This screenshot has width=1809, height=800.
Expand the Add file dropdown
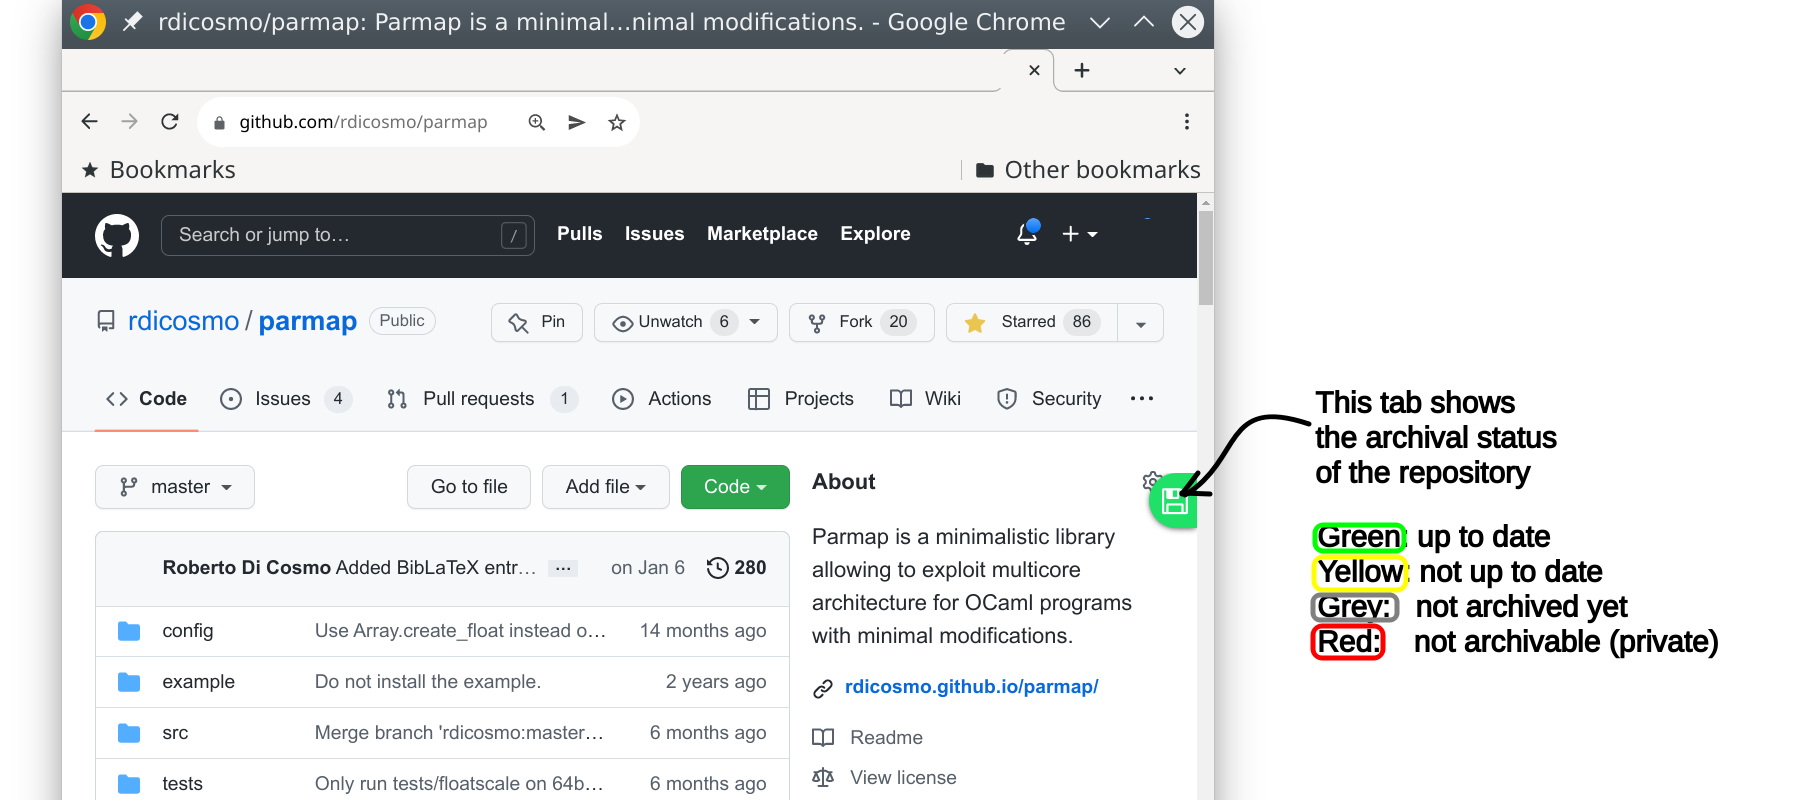[605, 487]
